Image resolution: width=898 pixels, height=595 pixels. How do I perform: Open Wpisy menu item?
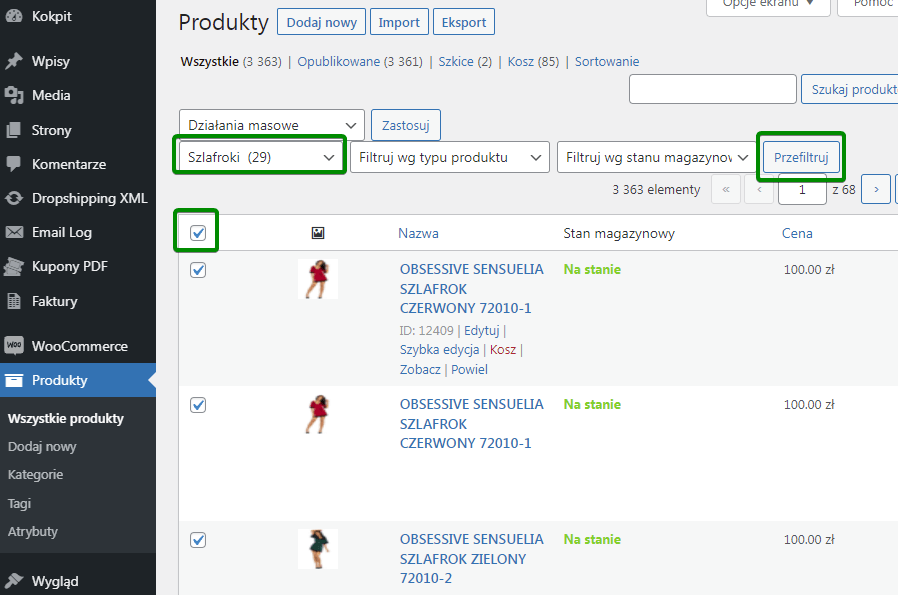click(x=51, y=61)
